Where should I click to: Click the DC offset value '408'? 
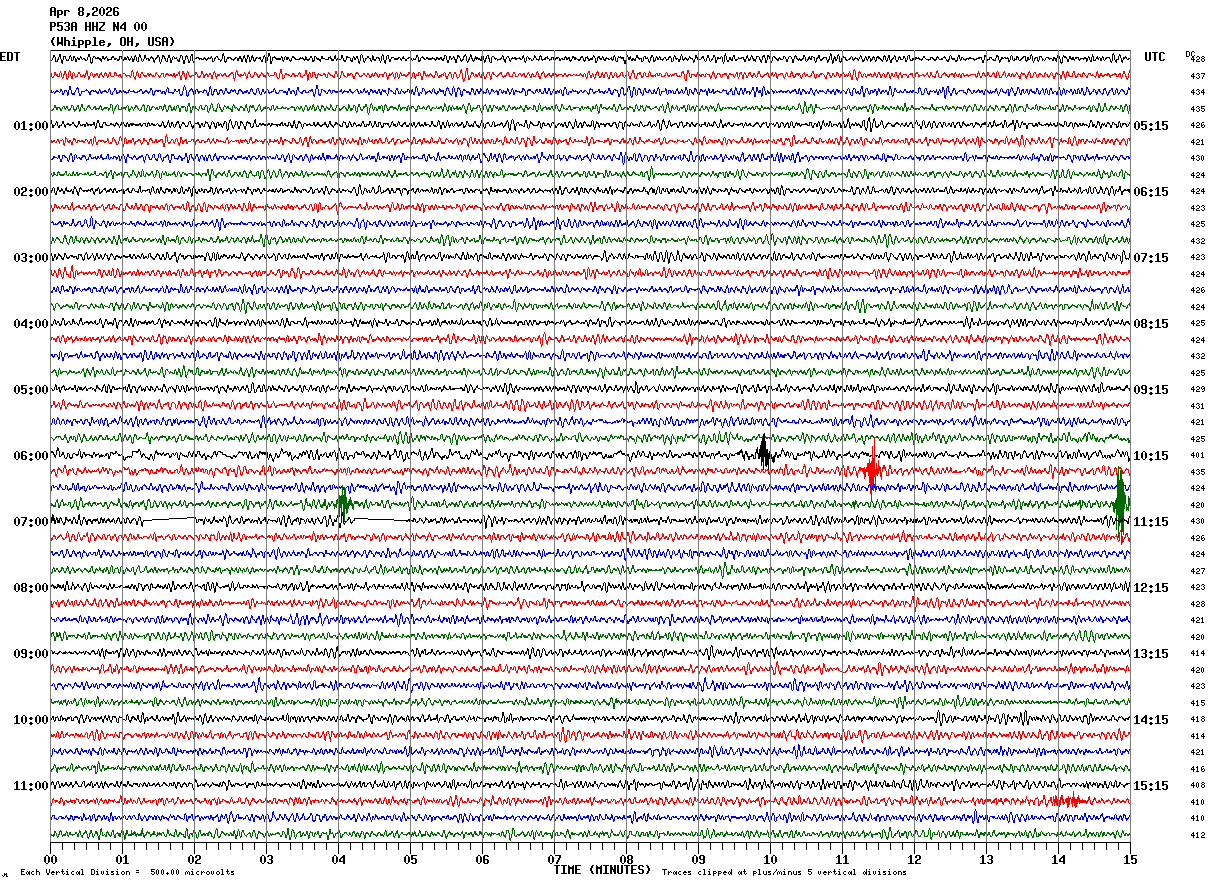click(1197, 785)
